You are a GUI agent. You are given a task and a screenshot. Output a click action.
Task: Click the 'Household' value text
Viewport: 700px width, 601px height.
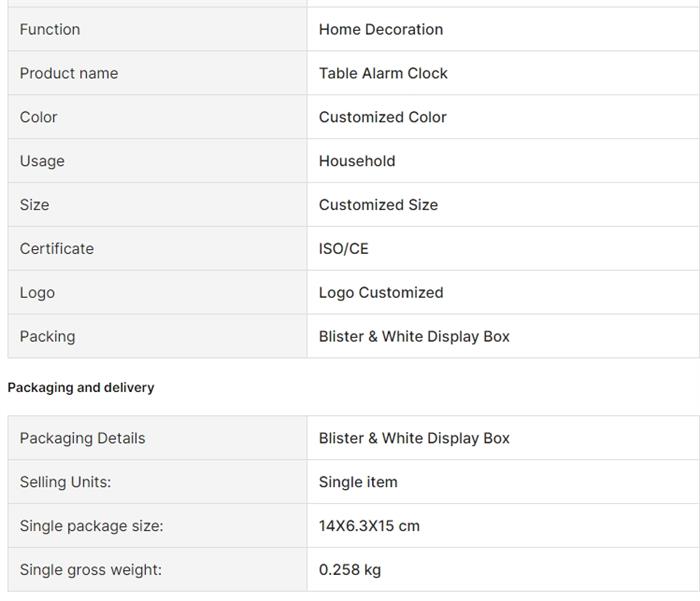[357, 161]
